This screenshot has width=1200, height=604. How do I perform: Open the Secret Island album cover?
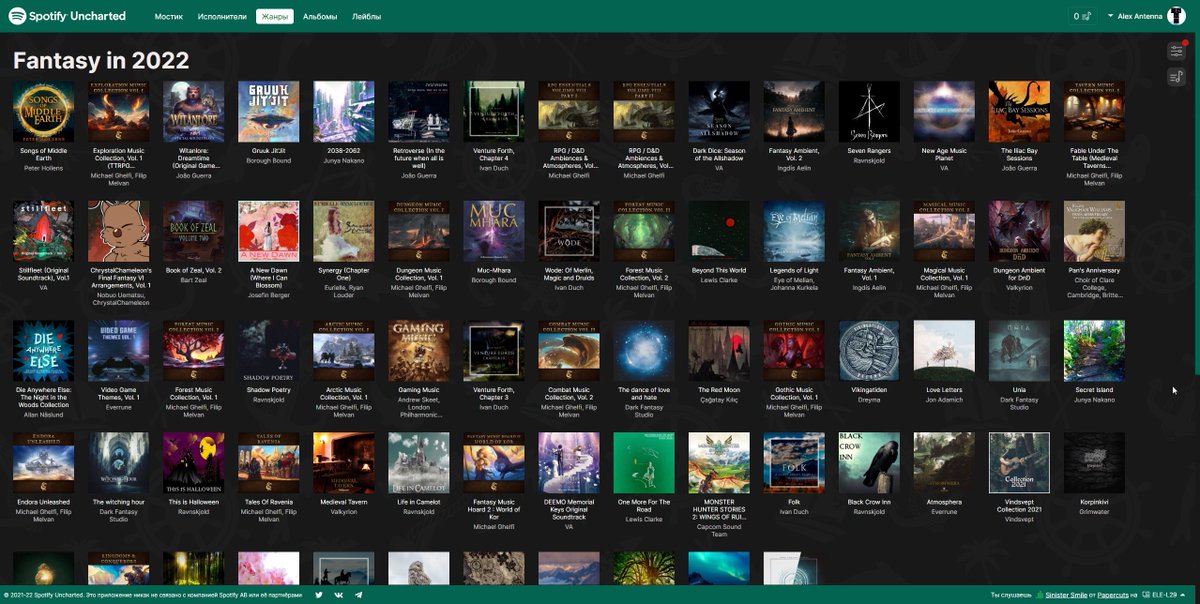(x=1094, y=351)
